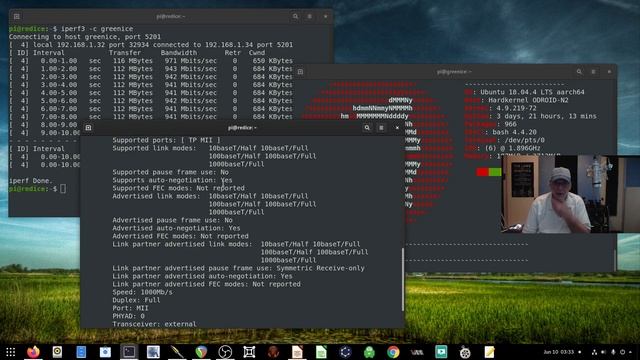This screenshot has height=360, width=640.
Task: Click 'Supports auto-negotiation: Yes' text
Action: [172, 180]
